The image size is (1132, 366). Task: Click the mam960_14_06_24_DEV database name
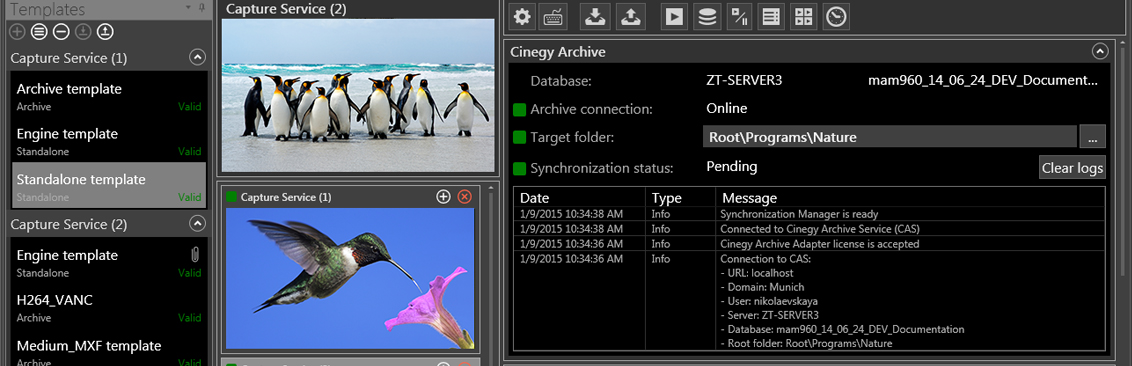tap(983, 80)
